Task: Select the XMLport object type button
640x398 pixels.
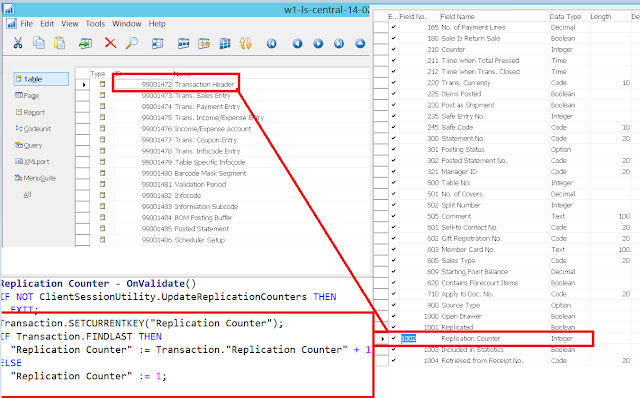Action: (x=32, y=161)
